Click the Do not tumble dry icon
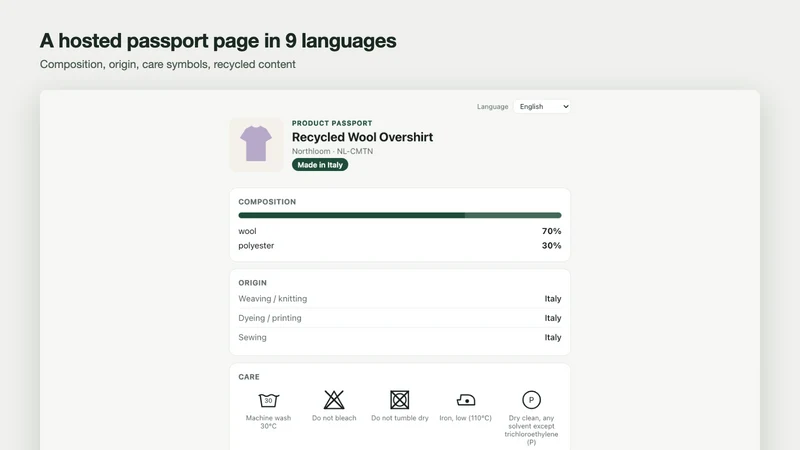The height and width of the screenshot is (450, 800). pyautogui.click(x=399, y=400)
